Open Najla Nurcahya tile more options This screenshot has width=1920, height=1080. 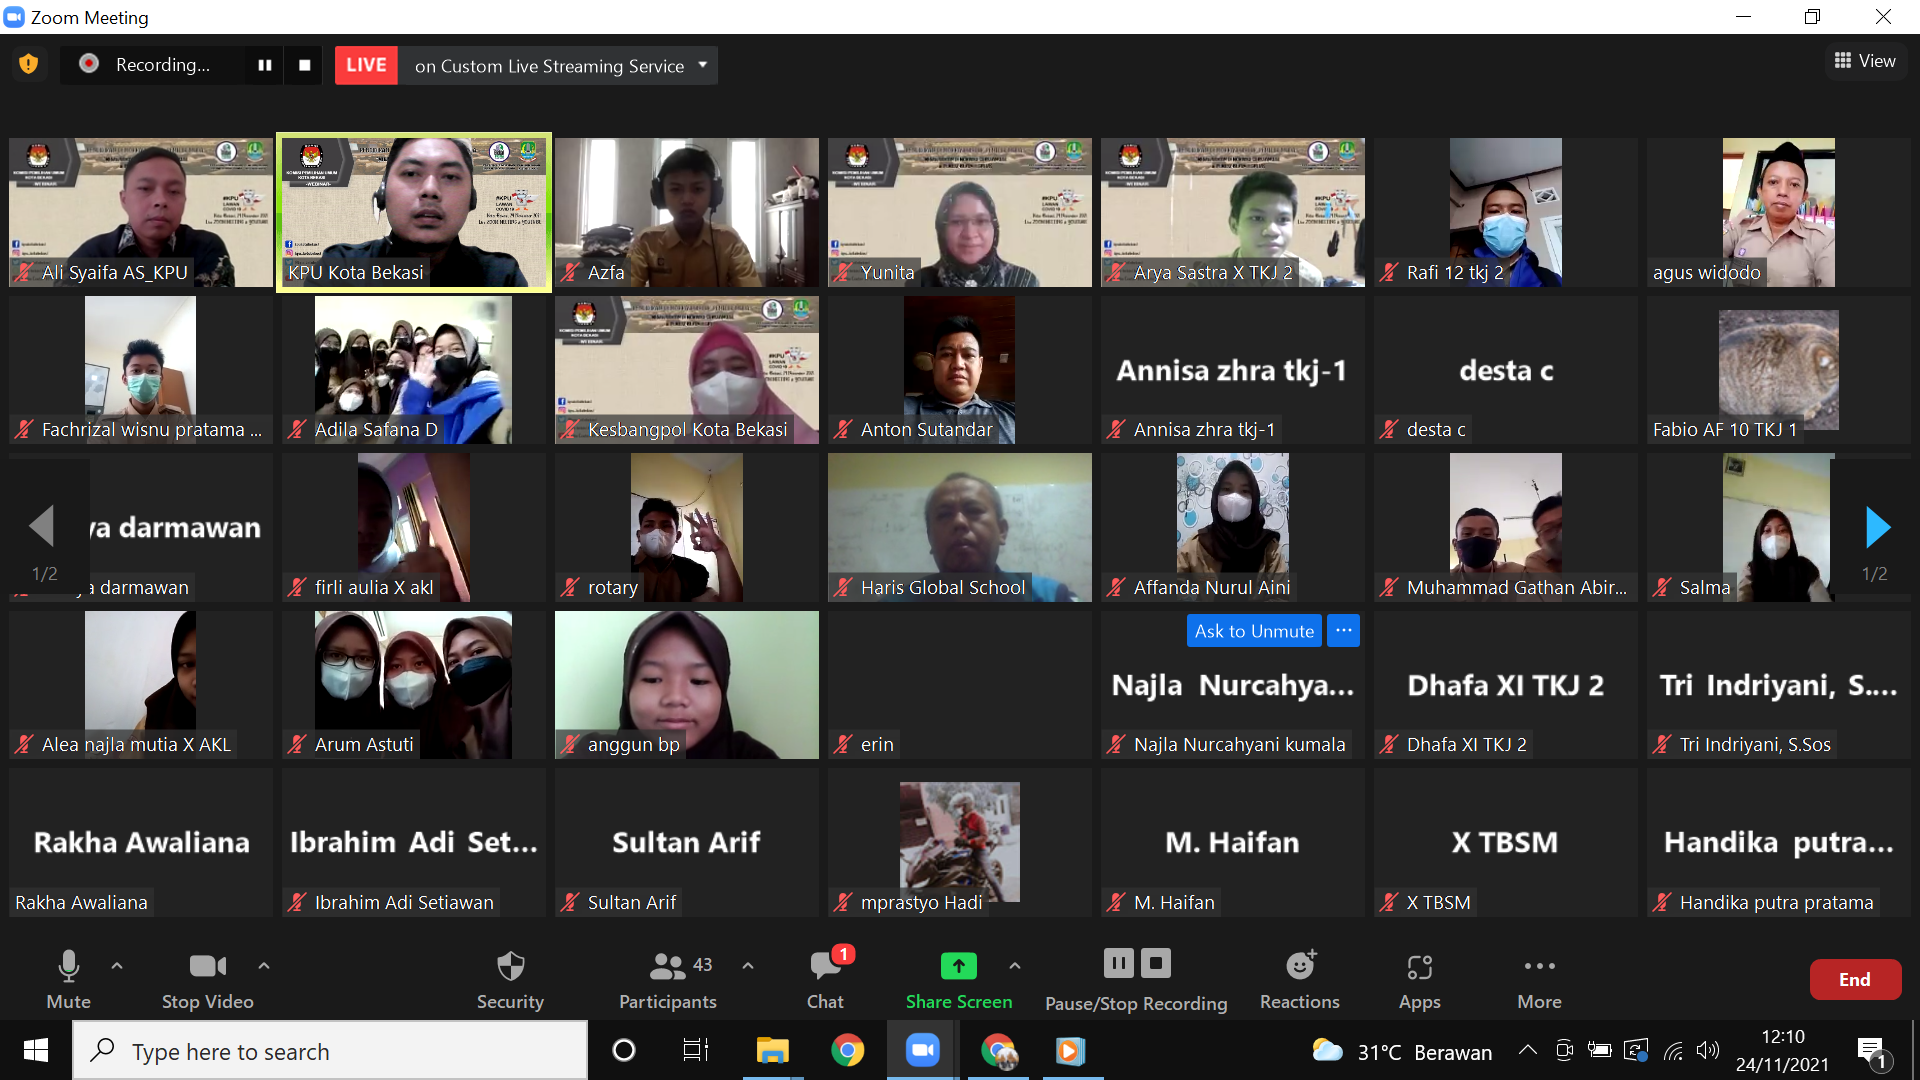click(1343, 631)
